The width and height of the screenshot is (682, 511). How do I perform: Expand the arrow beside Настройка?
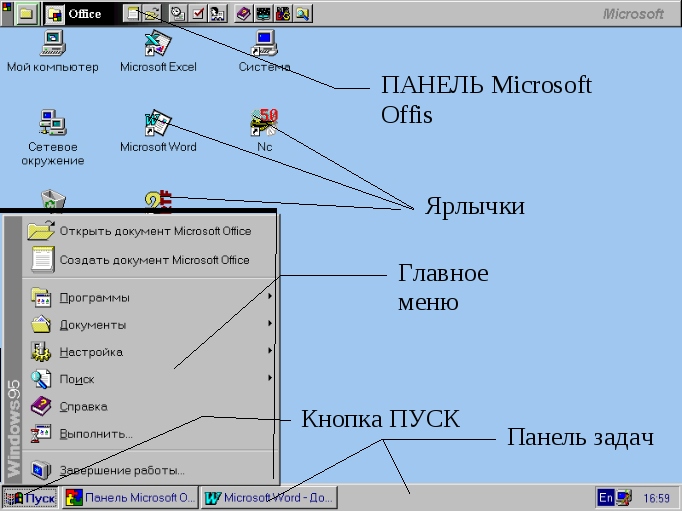click(x=270, y=351)
